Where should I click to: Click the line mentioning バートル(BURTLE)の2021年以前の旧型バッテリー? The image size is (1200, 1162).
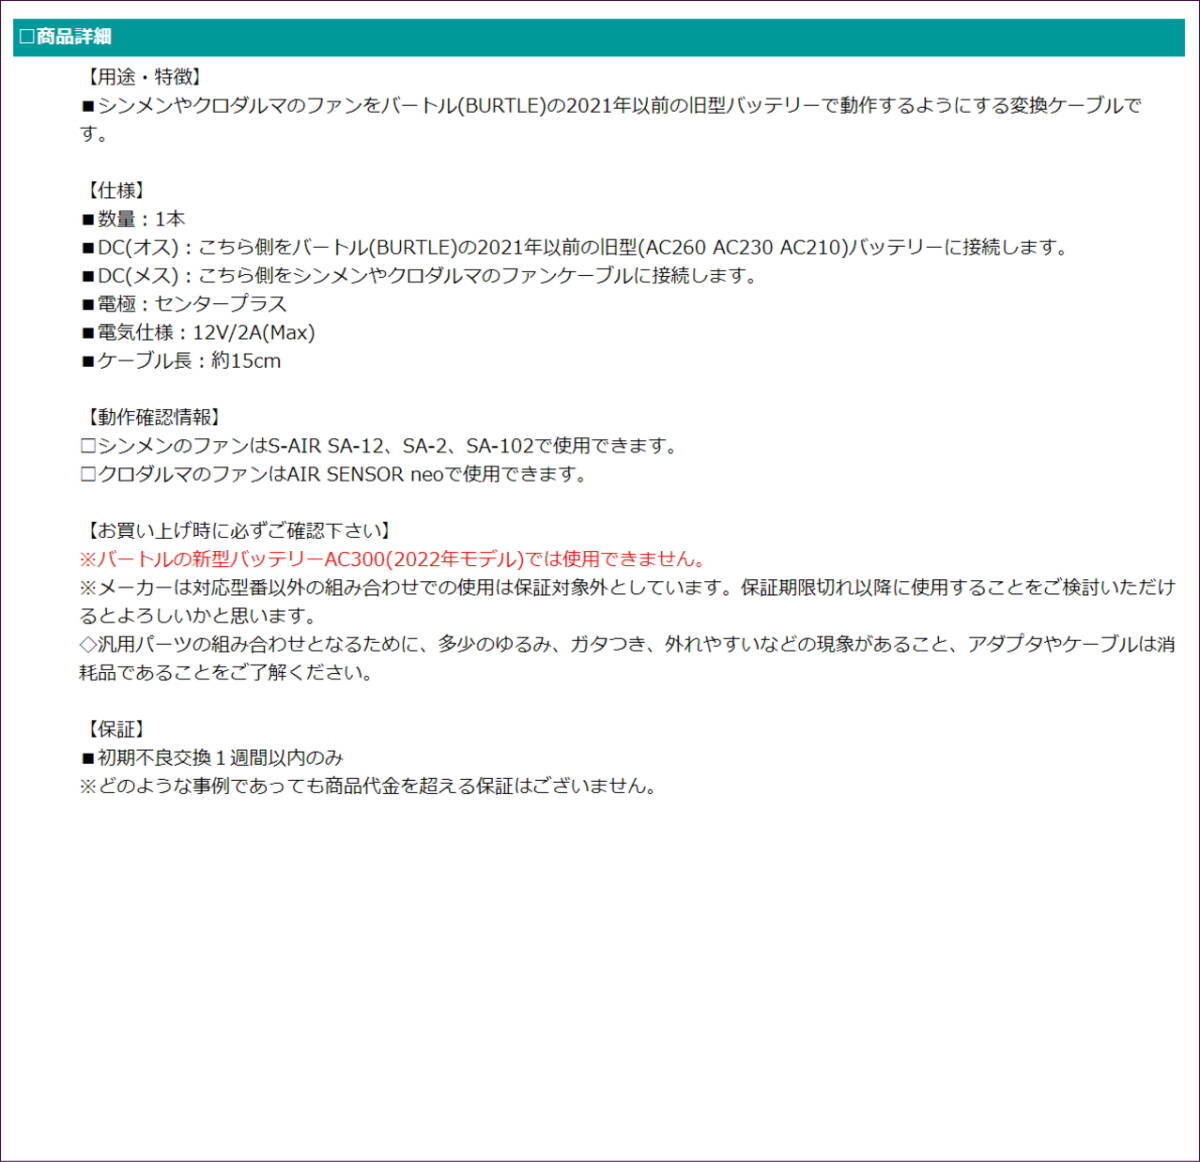pyautogui.click(x=611, y=105)
